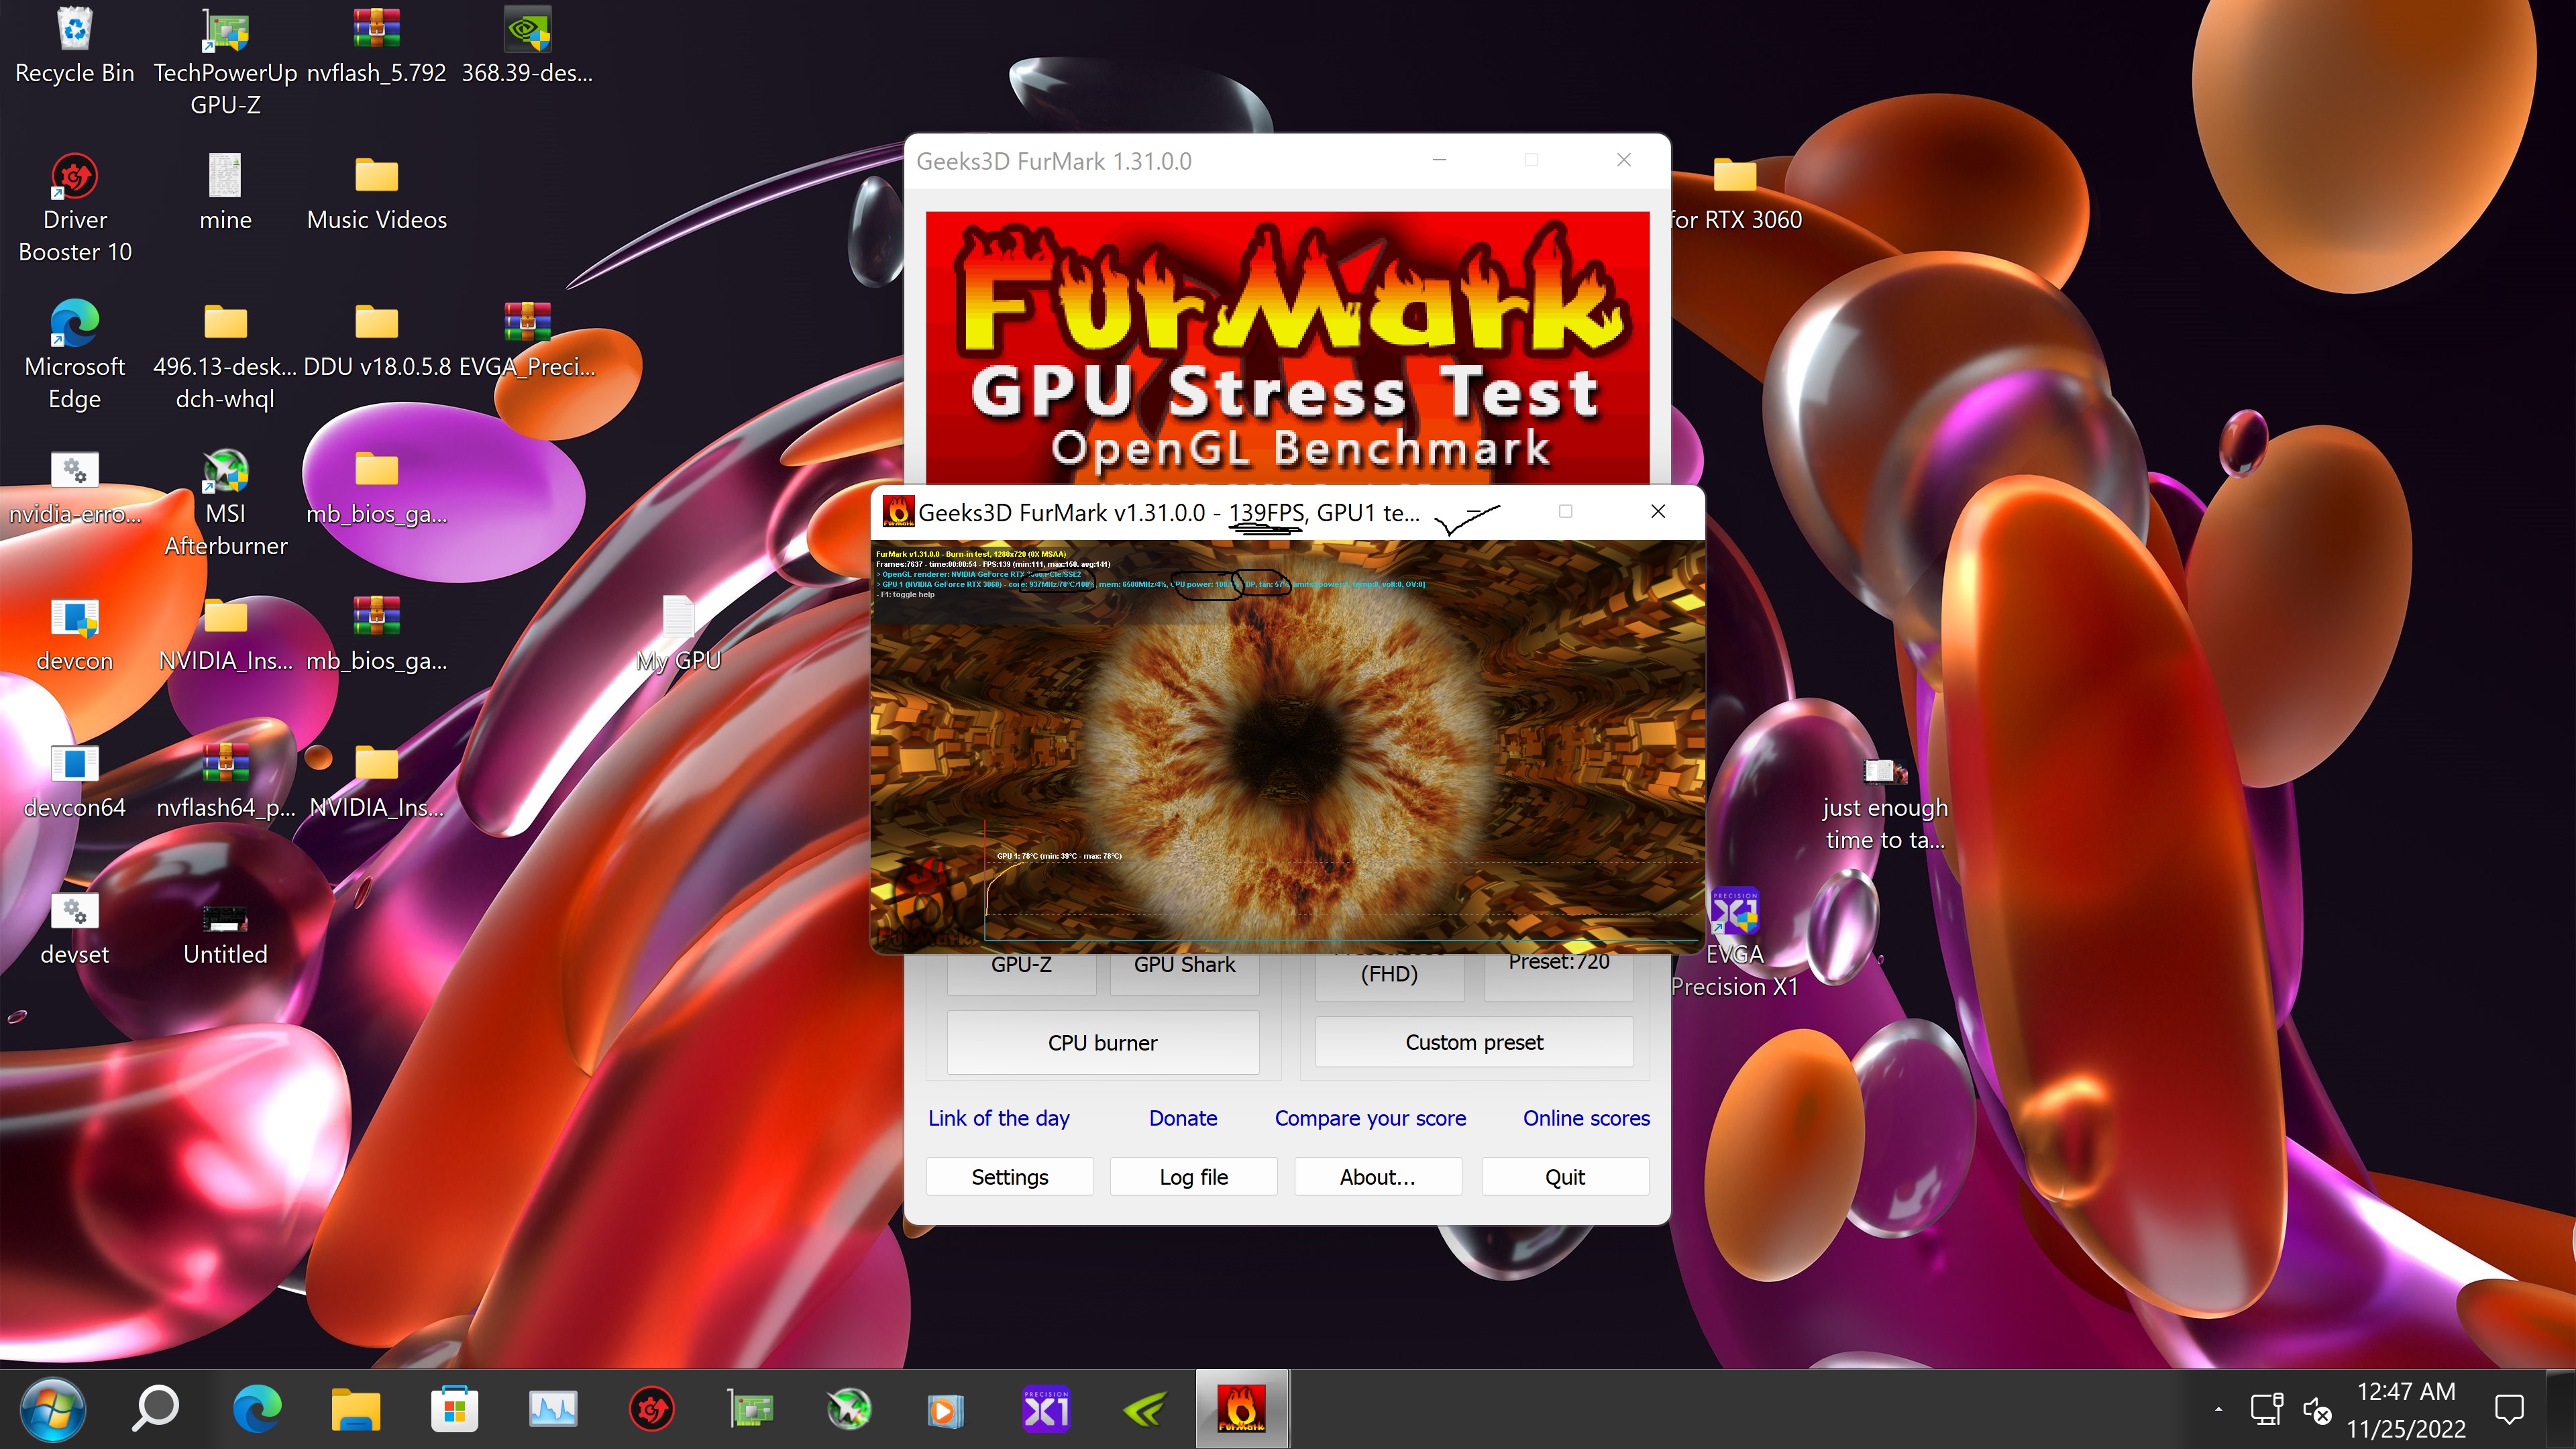Open the Custom preset option
This screenshot has height=1449, width=2576.
point(1474,1042)
